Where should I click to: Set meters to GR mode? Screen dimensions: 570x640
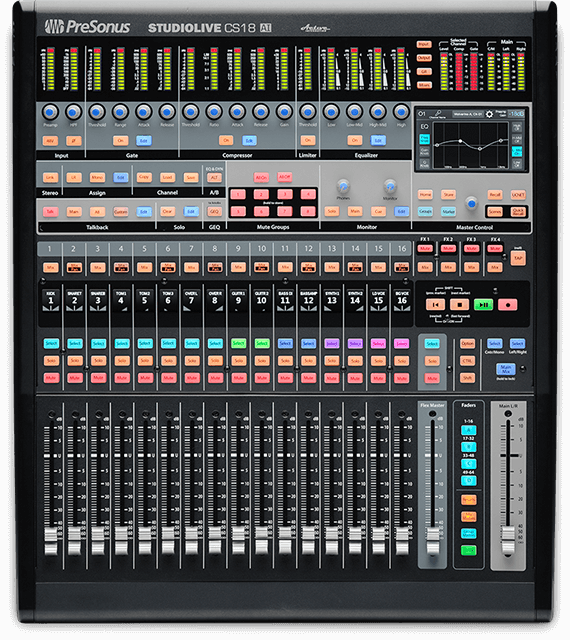pos(424,71)
